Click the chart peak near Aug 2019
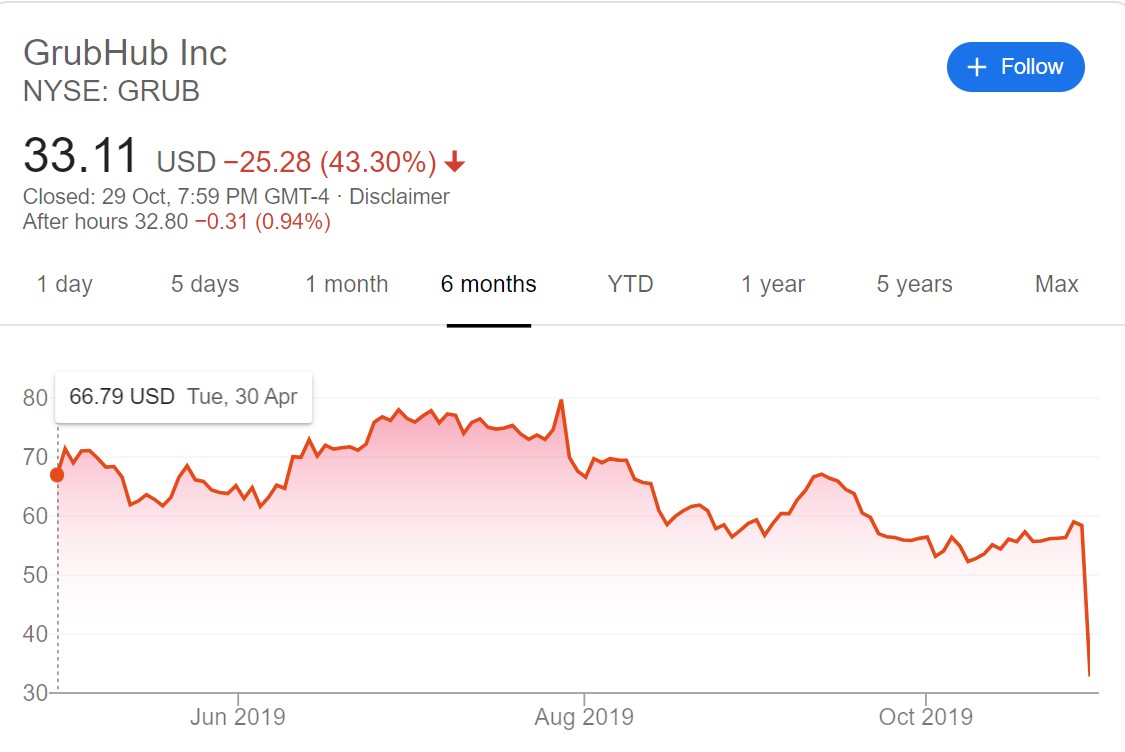The width and height of the screenshot is (1125, 752). point(561,401)
